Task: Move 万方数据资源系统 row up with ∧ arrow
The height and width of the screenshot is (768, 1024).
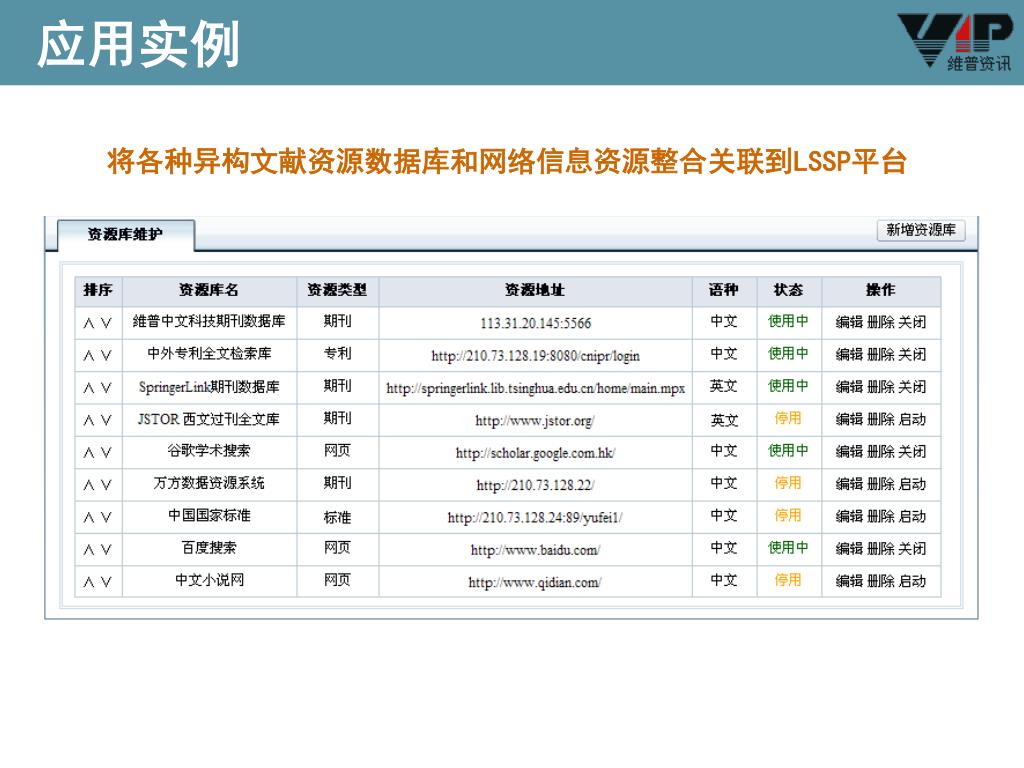Action: (89, 485)
